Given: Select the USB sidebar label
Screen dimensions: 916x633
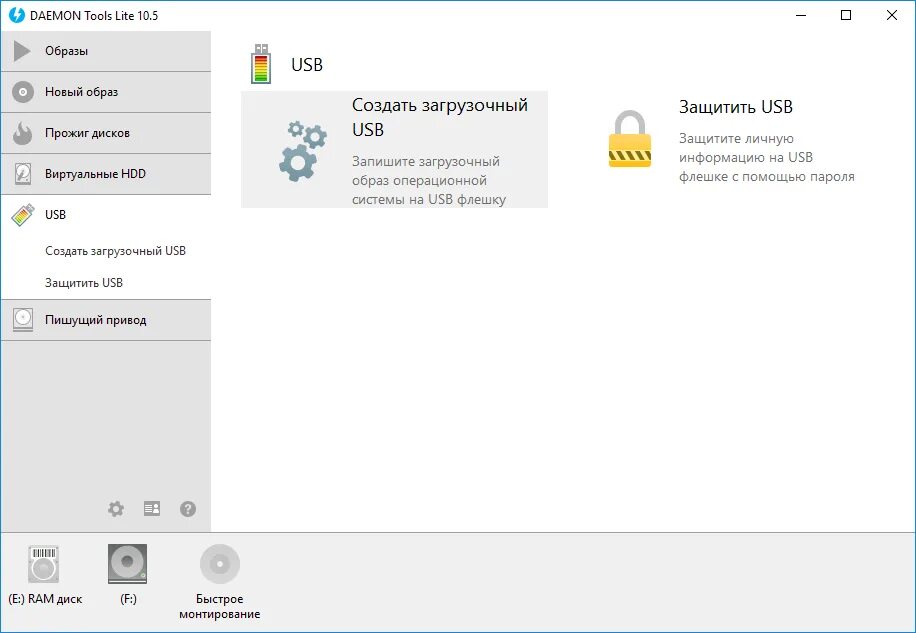Looking at the screenshot, I should click(55, 215).
